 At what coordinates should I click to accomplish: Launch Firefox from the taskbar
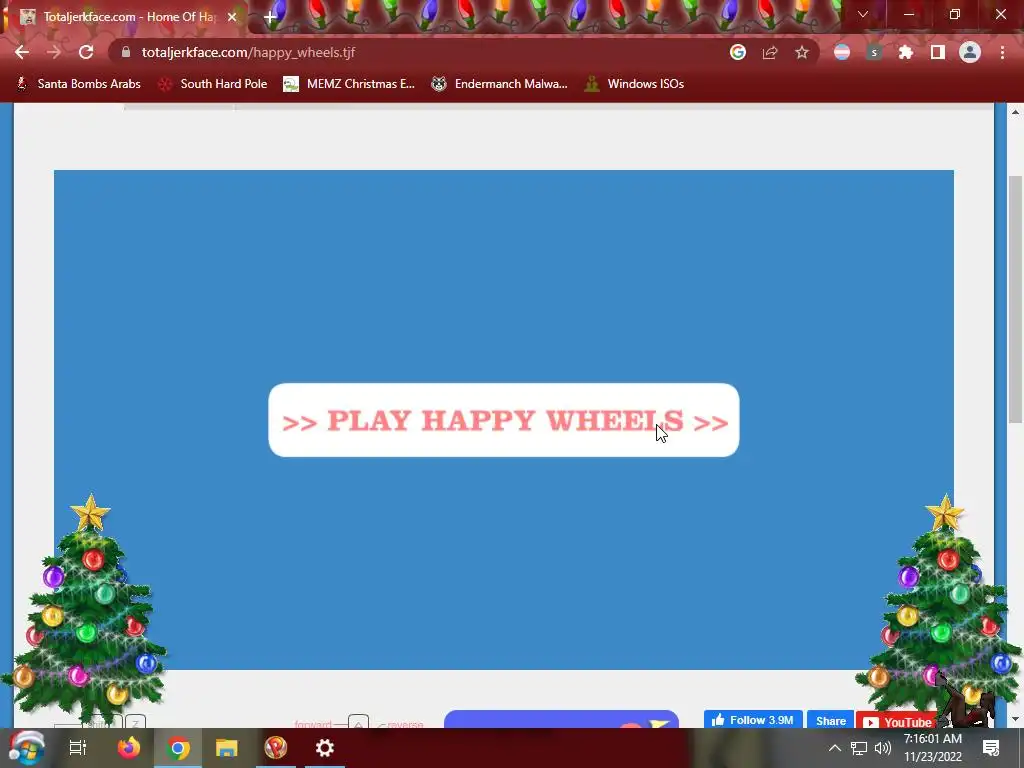[x=129, y=748]
